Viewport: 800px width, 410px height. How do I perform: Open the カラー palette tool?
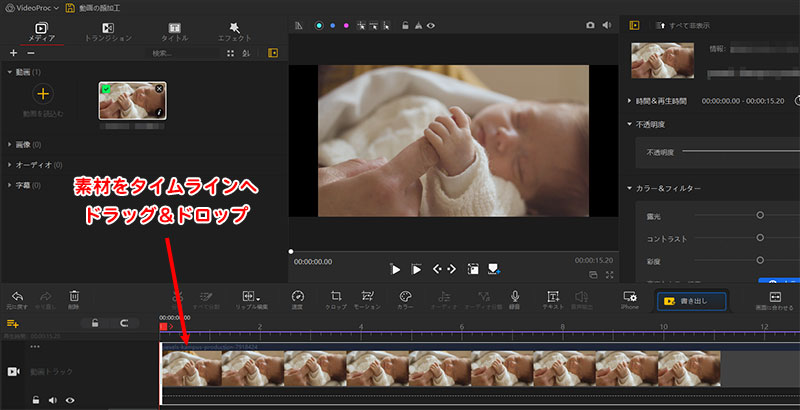click(405, 299)
